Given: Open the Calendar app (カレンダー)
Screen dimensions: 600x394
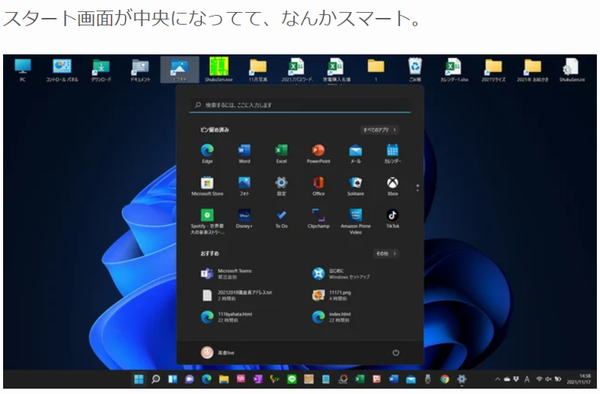Looking at the screenshot, I should pos(393,153).
